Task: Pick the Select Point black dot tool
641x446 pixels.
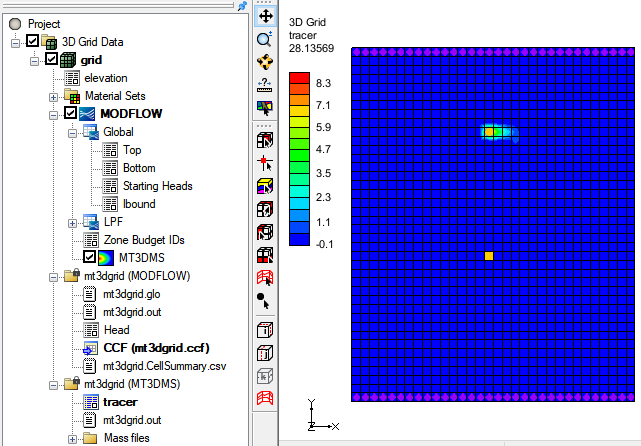Action: tap(264, 301)
